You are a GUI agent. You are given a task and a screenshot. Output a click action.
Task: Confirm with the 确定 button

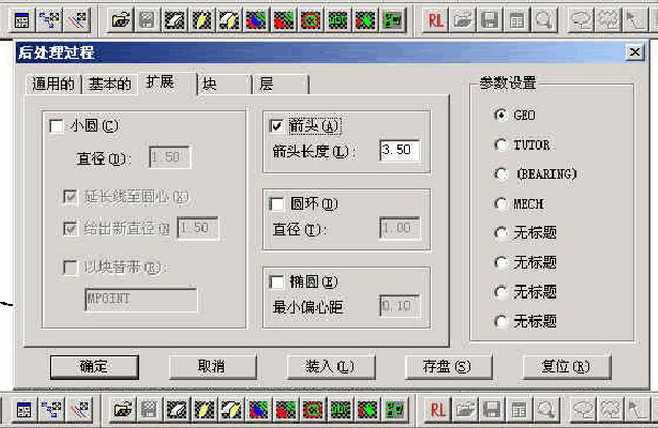click(94, 367)
